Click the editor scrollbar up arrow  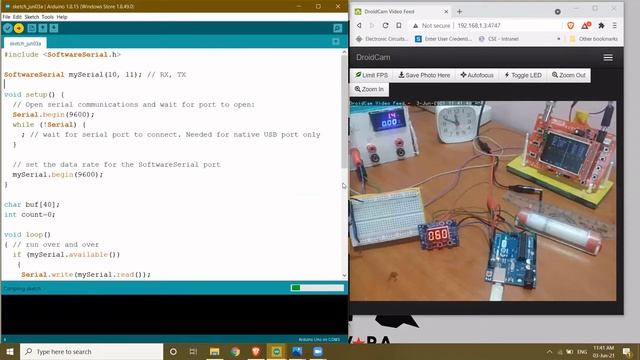pyautogui.click(x=344, y=52)
